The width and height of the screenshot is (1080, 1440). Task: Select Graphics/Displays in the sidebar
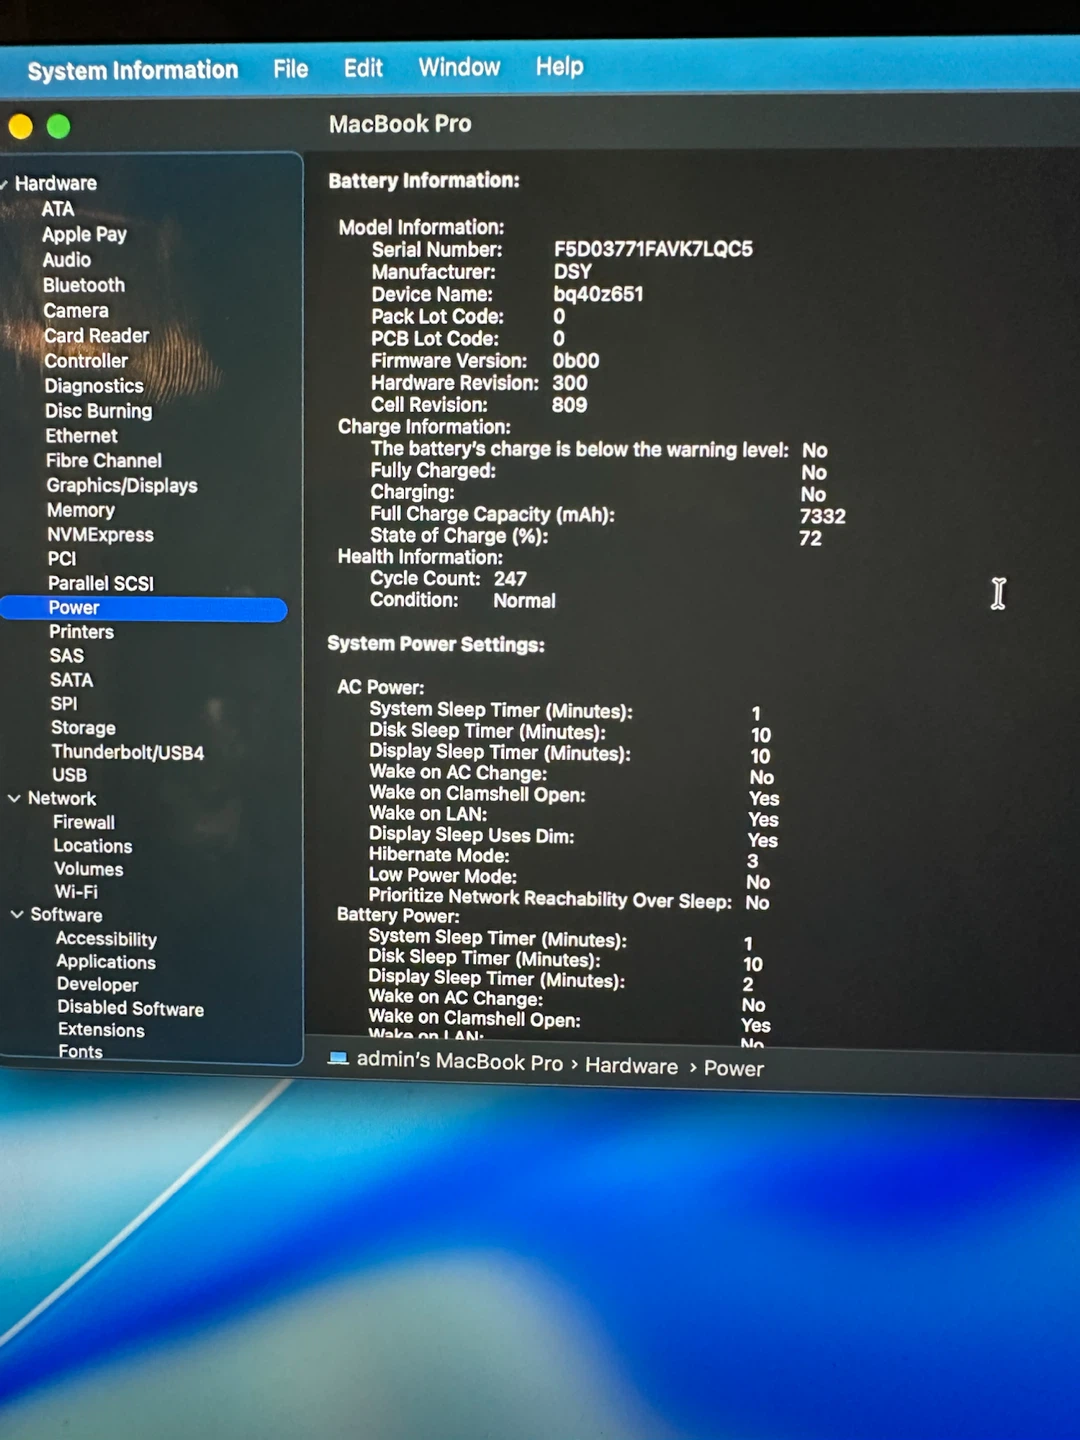point(121,486)
